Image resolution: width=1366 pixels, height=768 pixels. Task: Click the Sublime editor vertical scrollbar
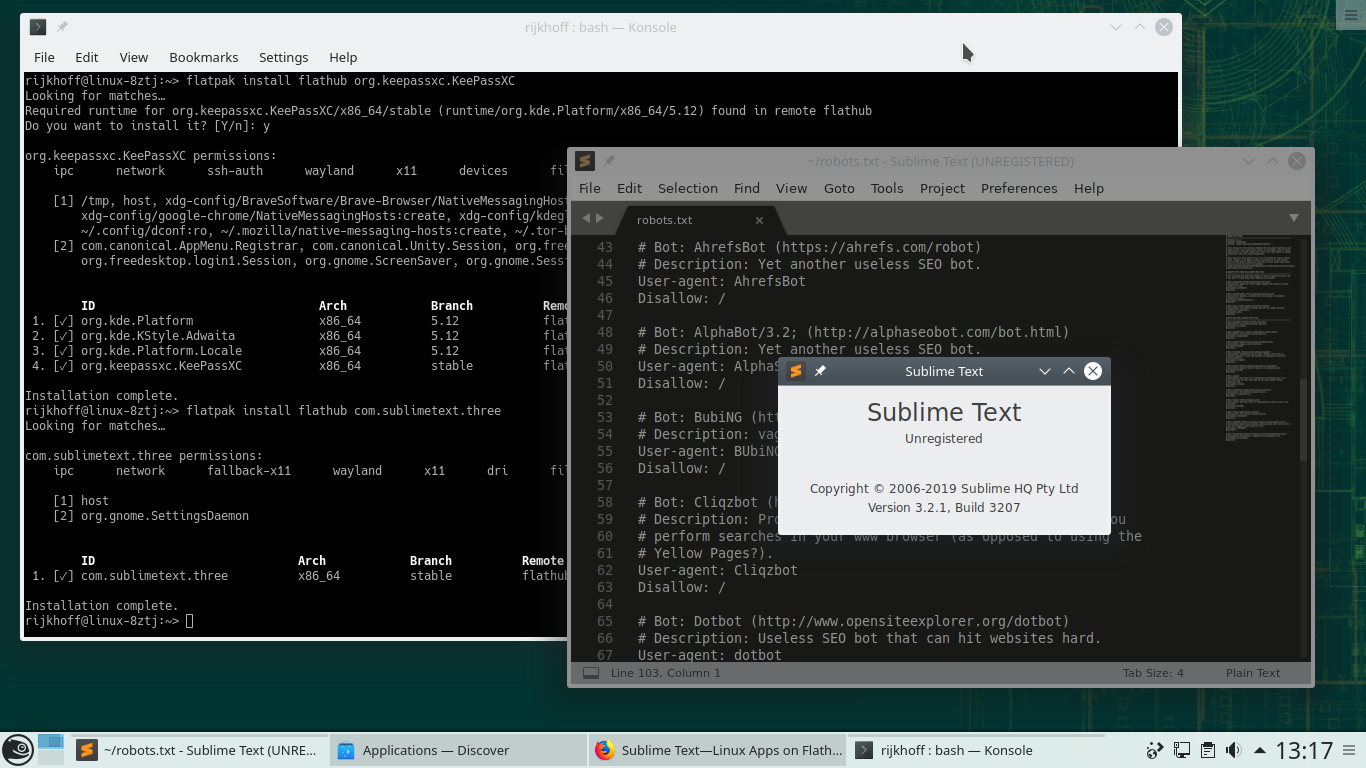click(1303, 420)
